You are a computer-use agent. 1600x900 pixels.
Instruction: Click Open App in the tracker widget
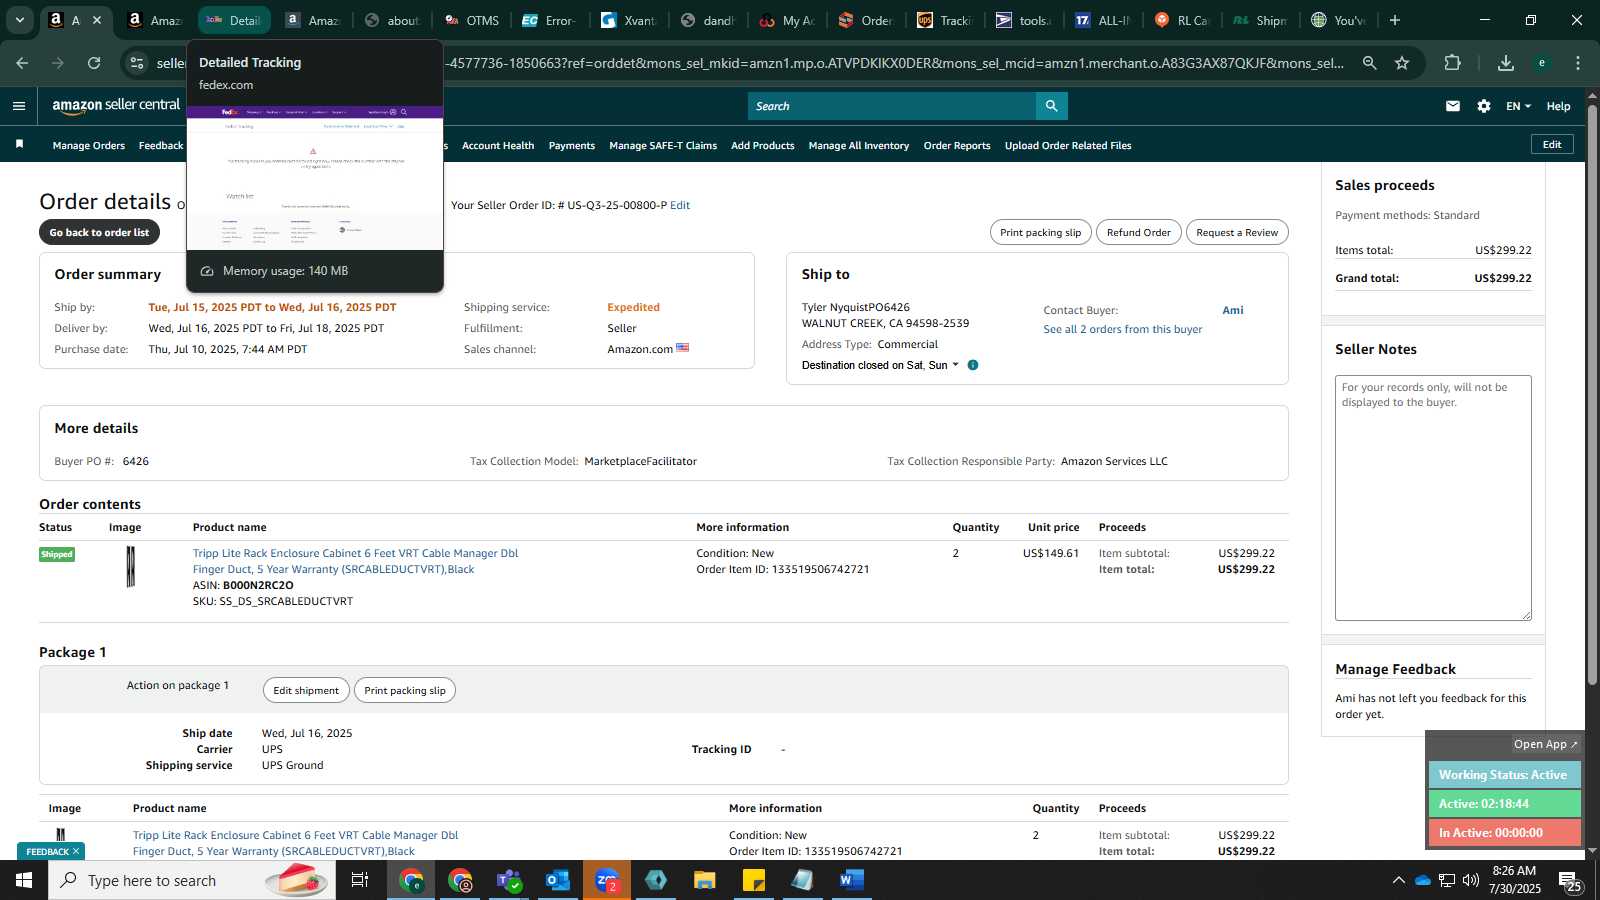[x=1545, y=744]
